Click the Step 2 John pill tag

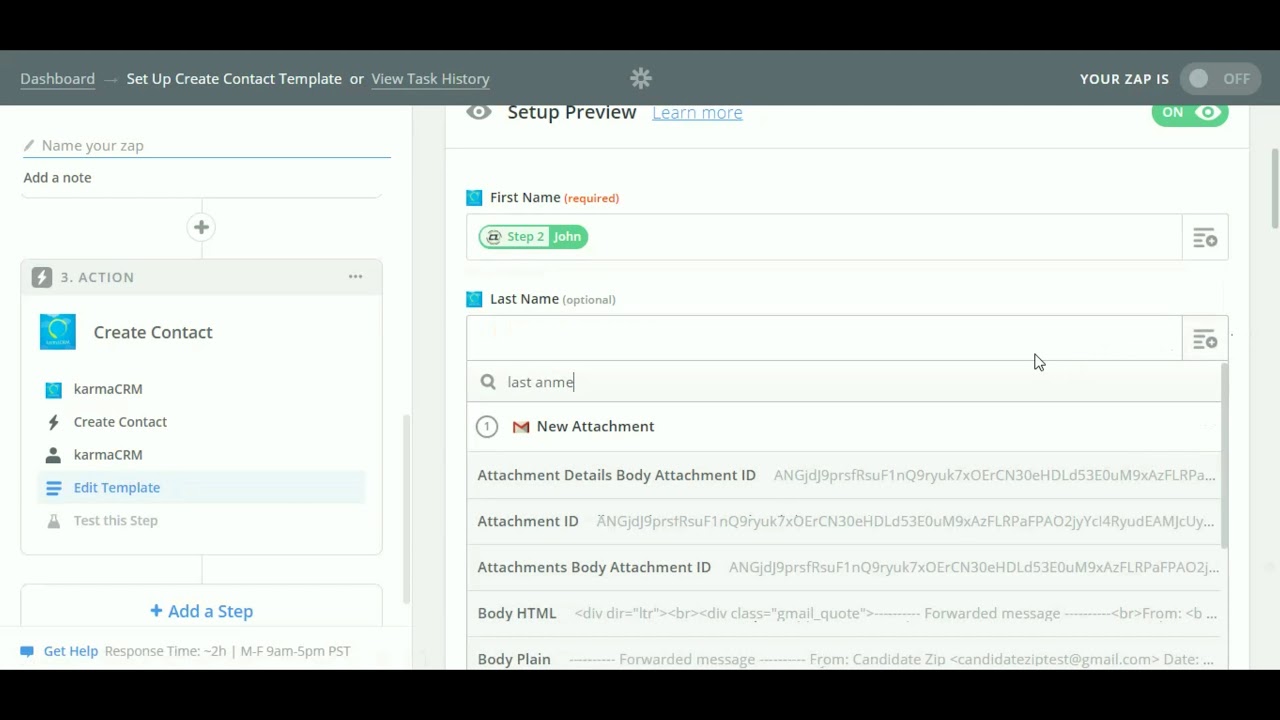pyautogui.click(x=533, y=237)
